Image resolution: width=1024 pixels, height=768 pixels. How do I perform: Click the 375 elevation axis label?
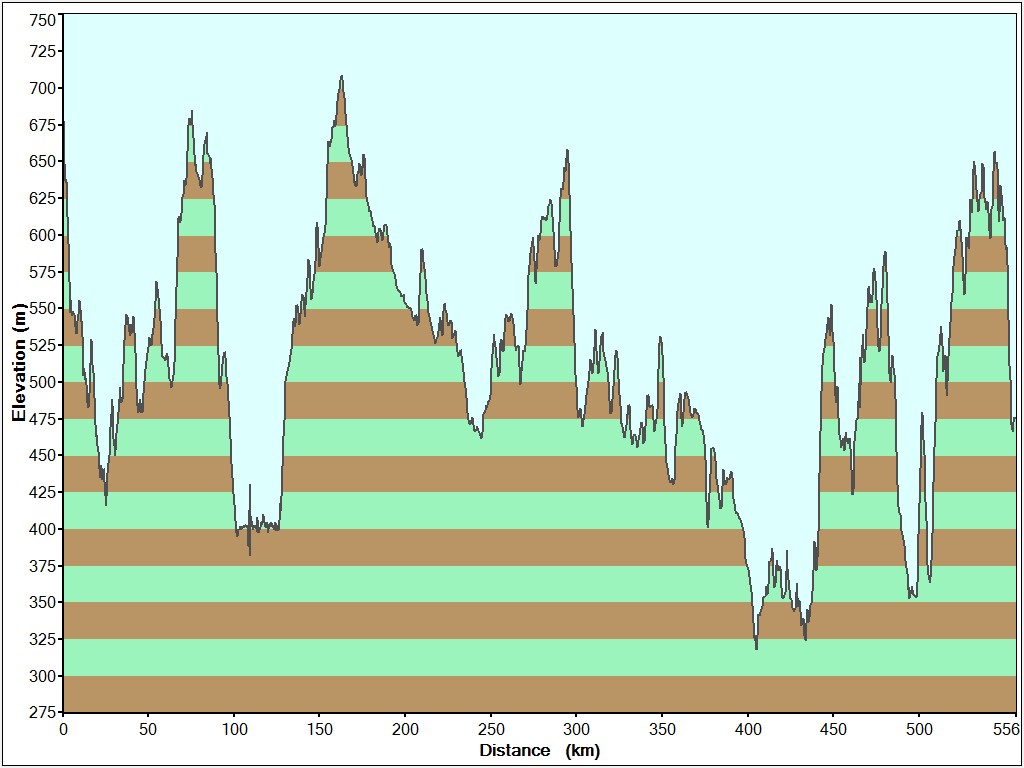[x=42, y=566]
